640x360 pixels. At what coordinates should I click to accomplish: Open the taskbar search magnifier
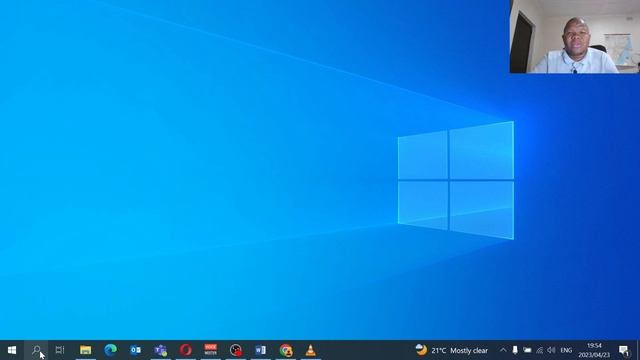[x=36, y=350]
